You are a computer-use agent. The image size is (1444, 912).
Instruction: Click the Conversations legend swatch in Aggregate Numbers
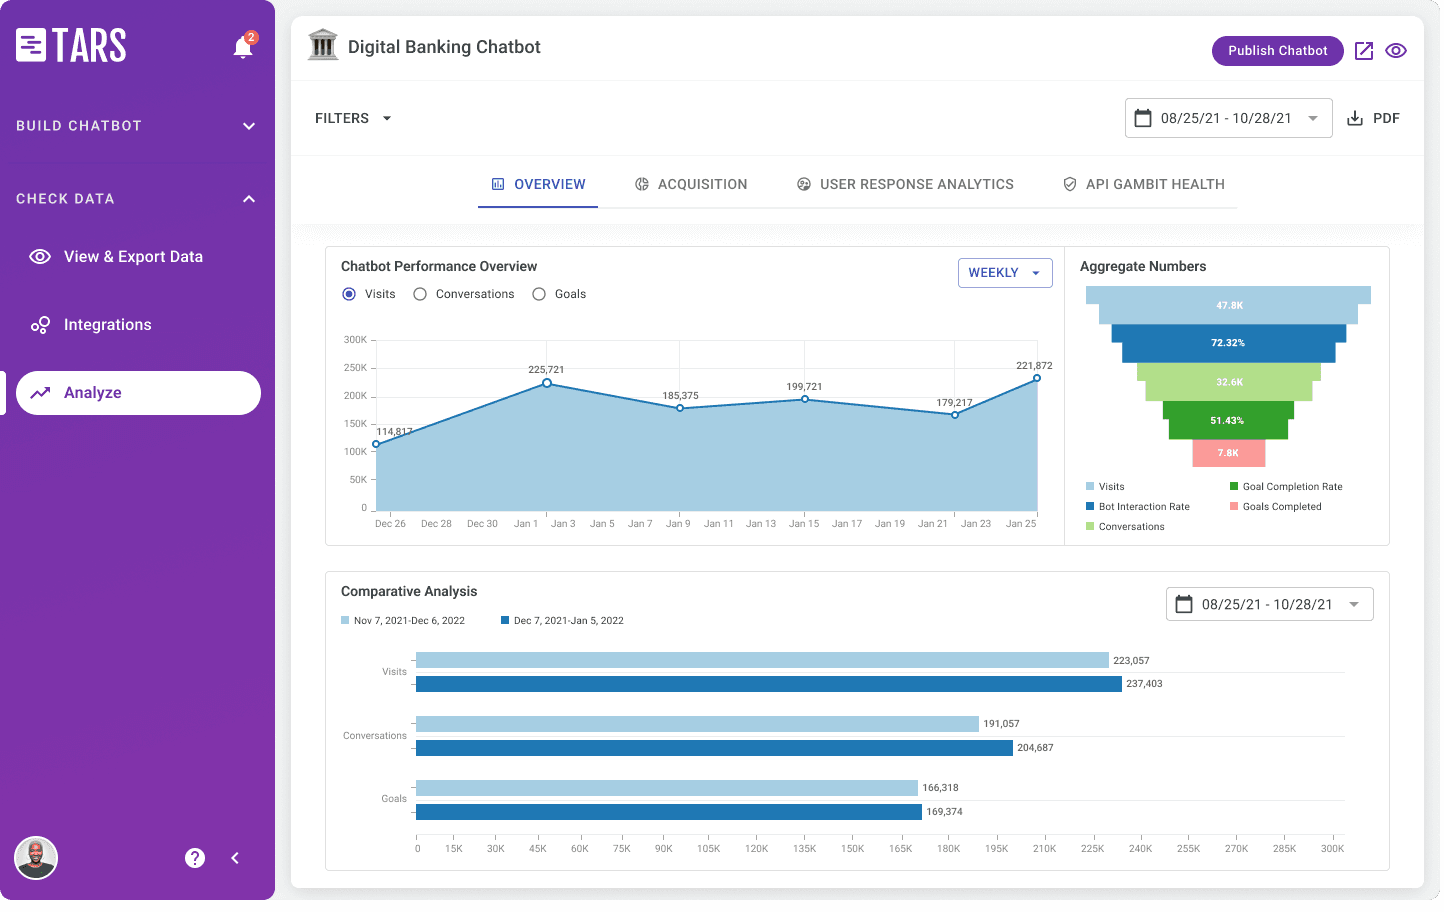coord(1092,528)
